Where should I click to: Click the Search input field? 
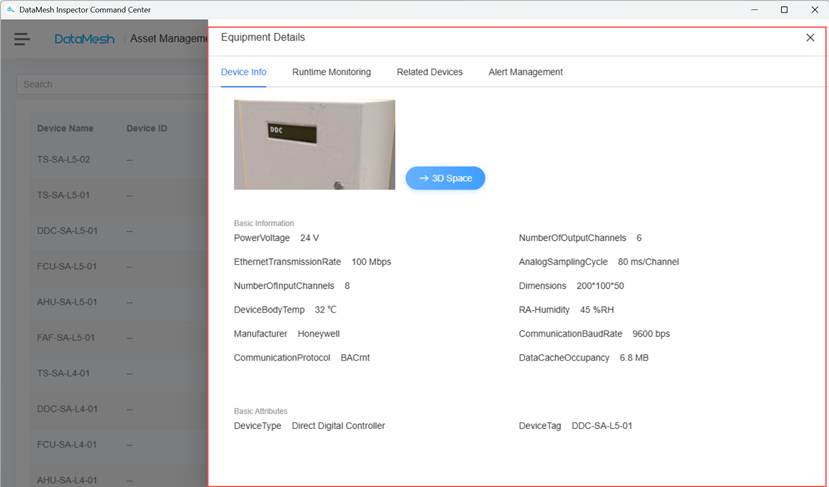pyautogui.click(x=110, y=84)
